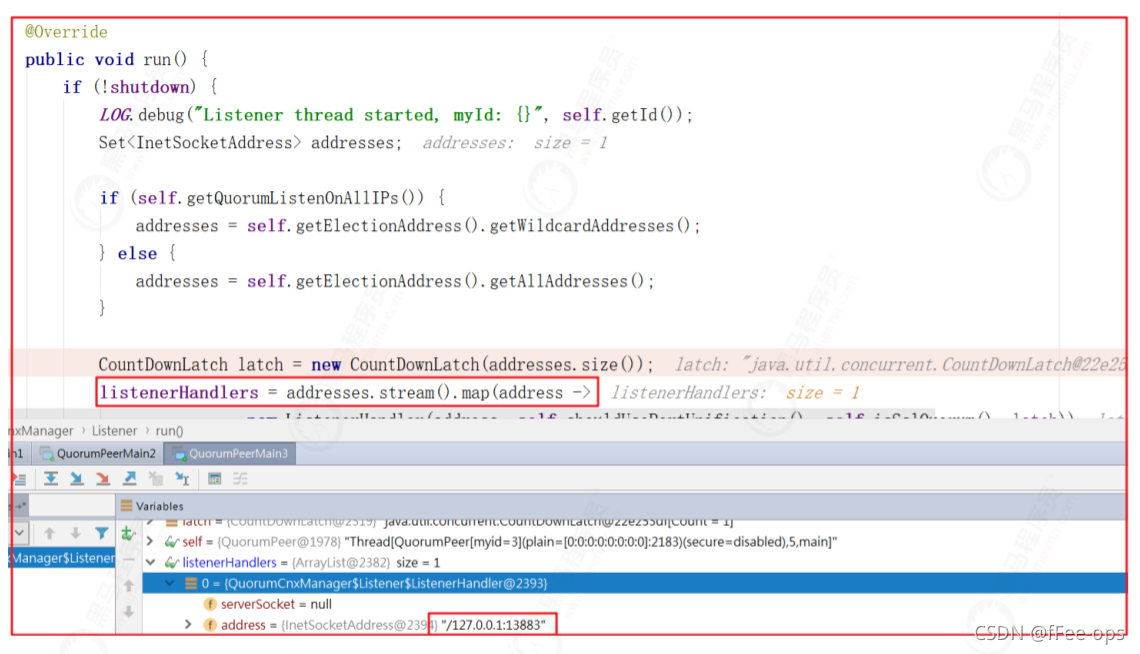Open the Evaluate Expression calculator icon

click(x=214, y=478)
